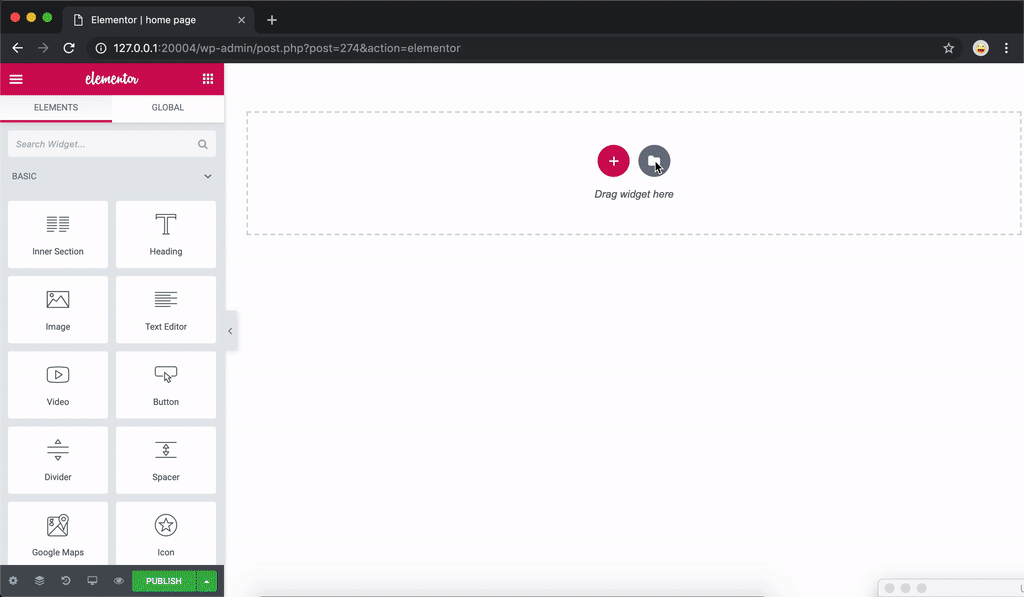Select the Icon widget

166,534
